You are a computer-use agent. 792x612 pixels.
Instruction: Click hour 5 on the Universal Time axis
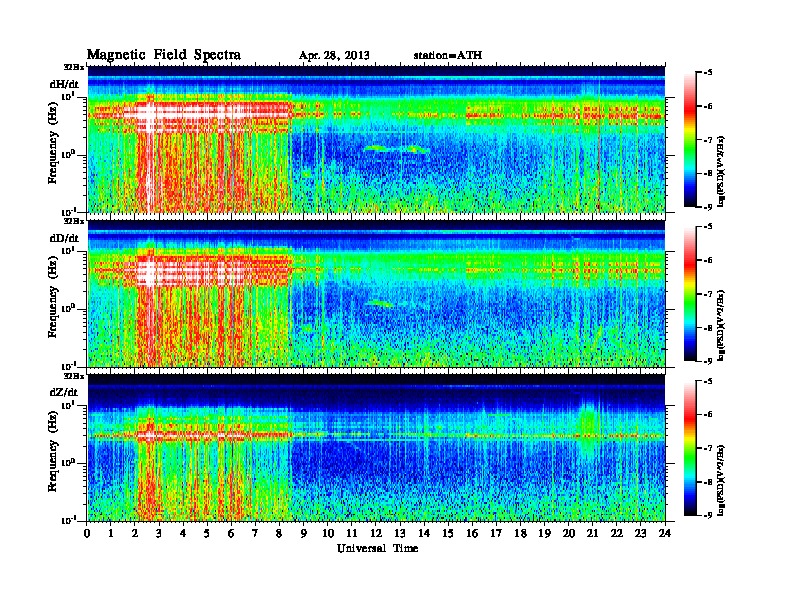coord(207,533)
